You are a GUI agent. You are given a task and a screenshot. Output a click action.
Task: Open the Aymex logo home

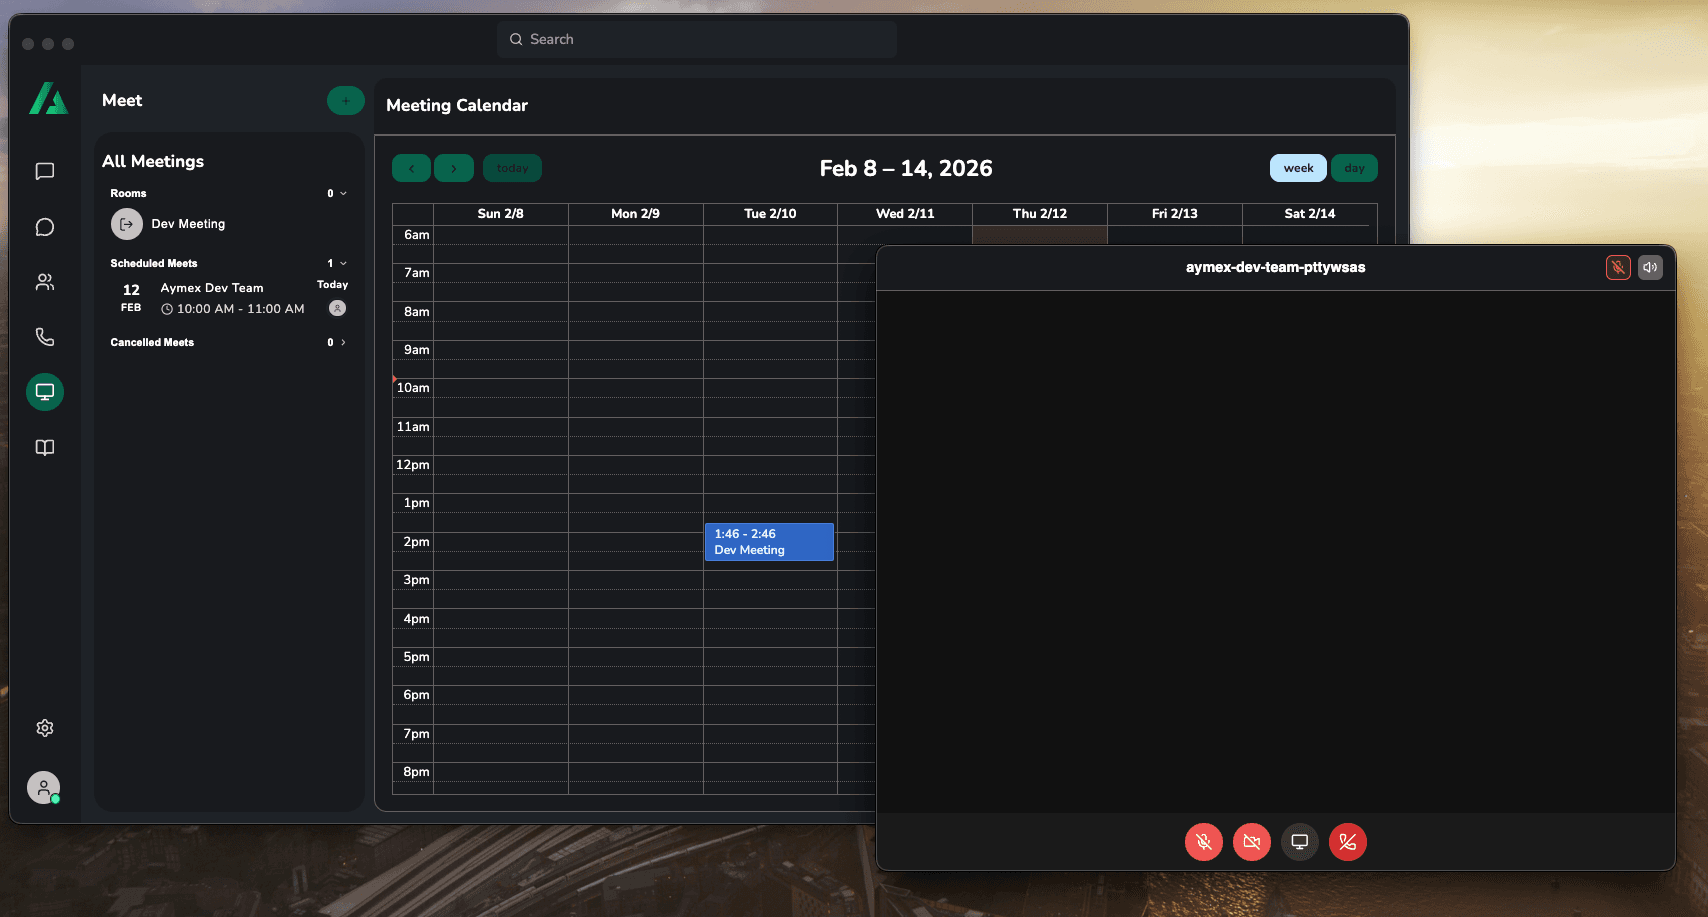click(48, 98)
